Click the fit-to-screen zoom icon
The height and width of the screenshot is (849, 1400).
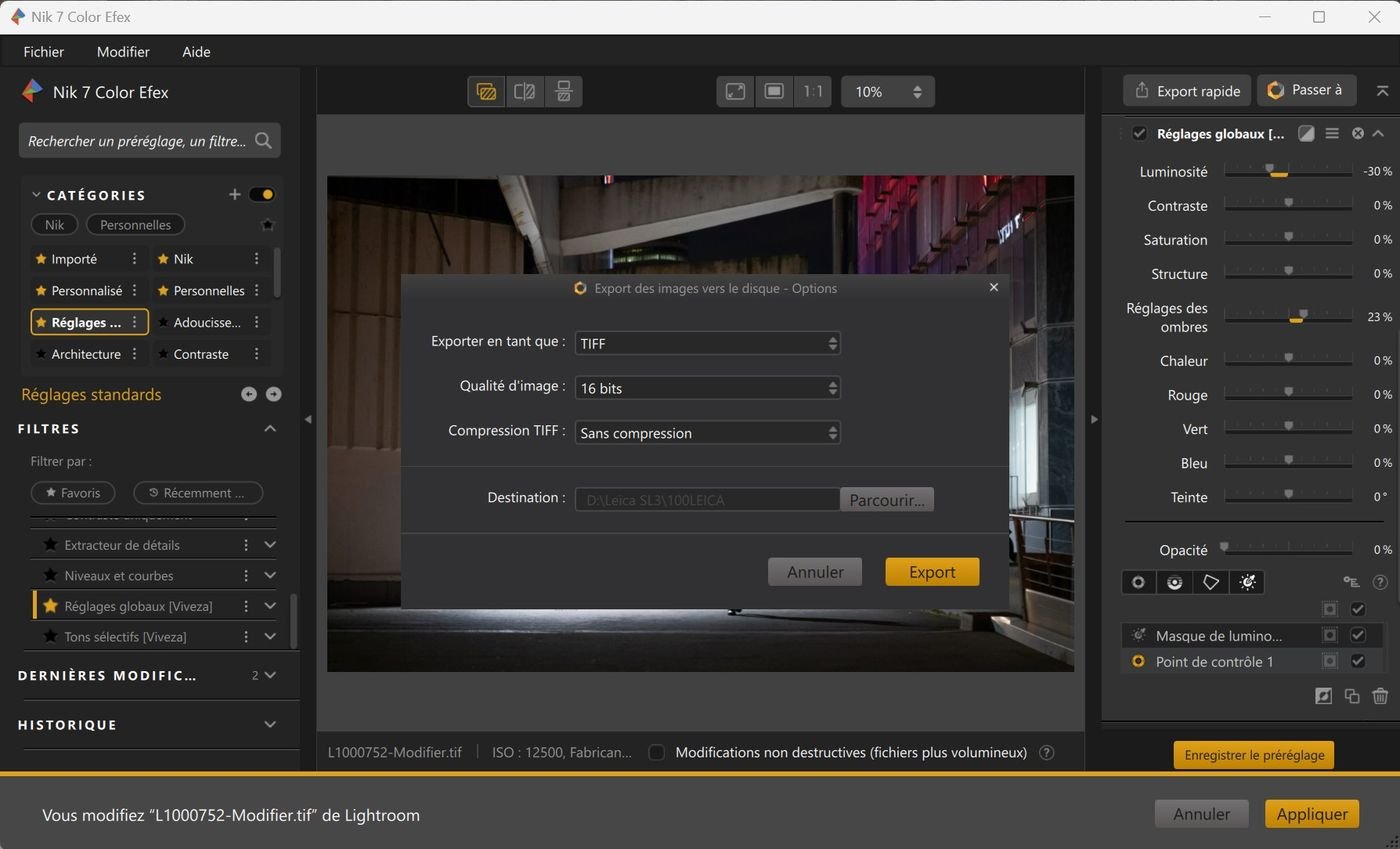[x=735, y=91]
